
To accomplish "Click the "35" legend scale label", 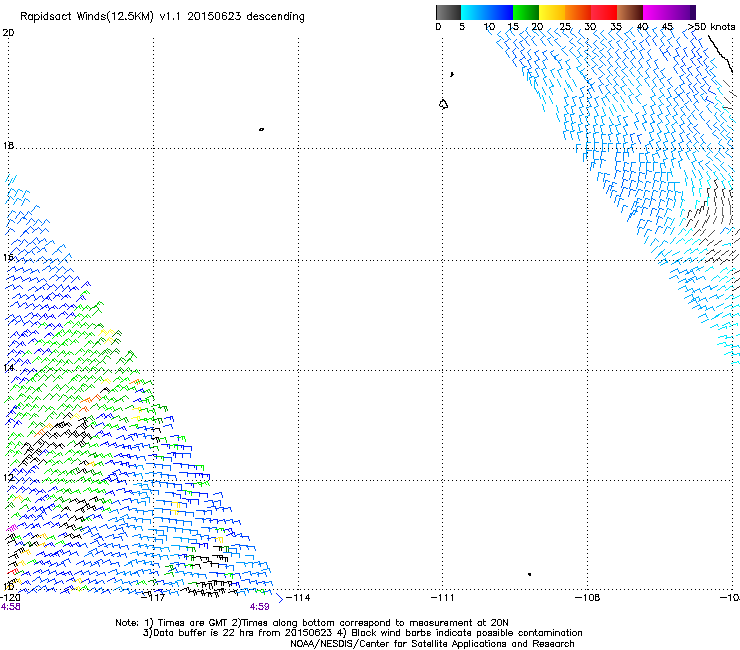I will (x=616, y=27).
